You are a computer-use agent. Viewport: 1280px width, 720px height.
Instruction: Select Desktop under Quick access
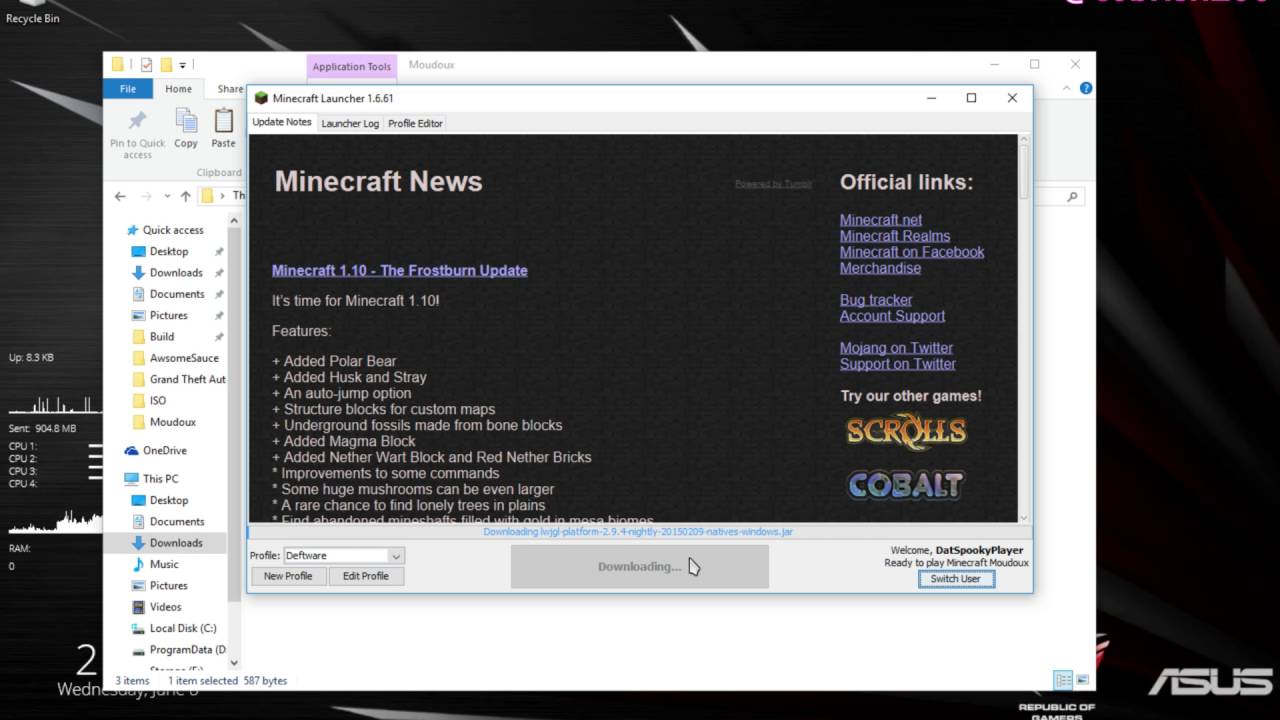pos(168,251)
